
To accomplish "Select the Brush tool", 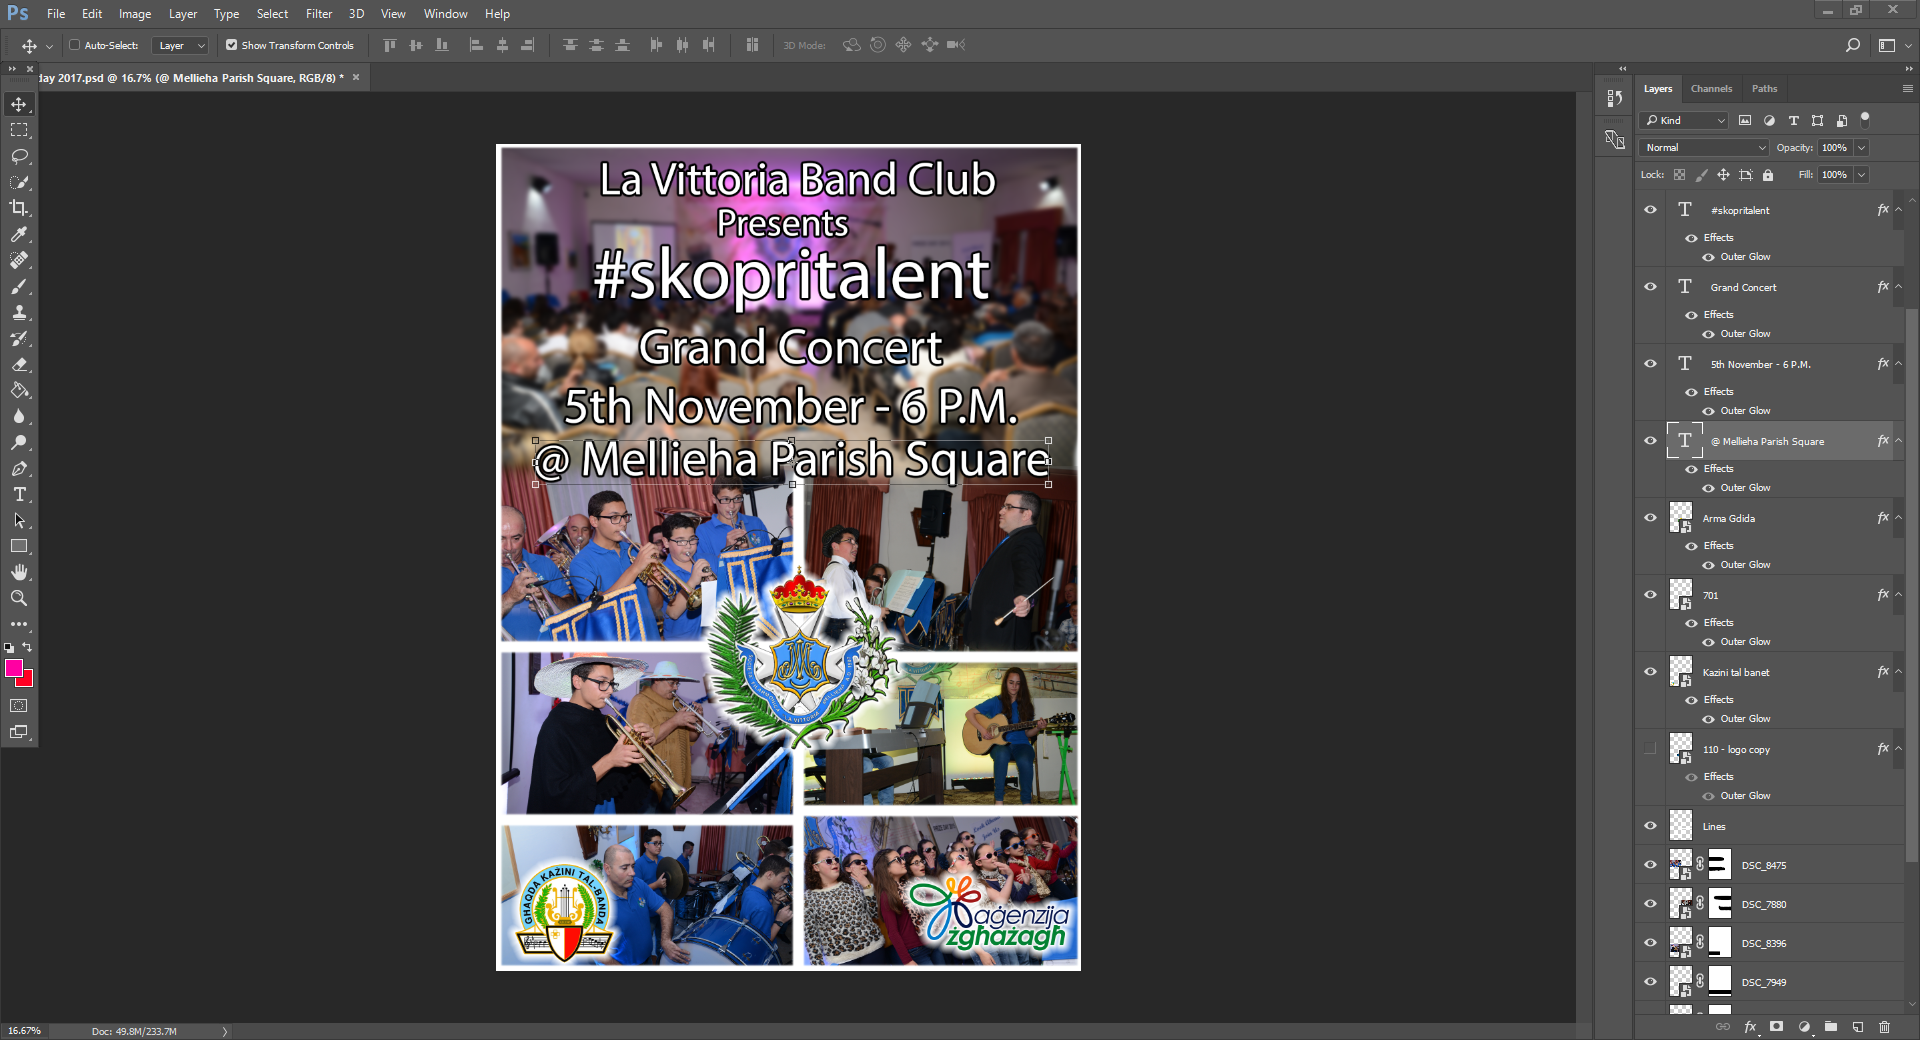I will [19, 287].
